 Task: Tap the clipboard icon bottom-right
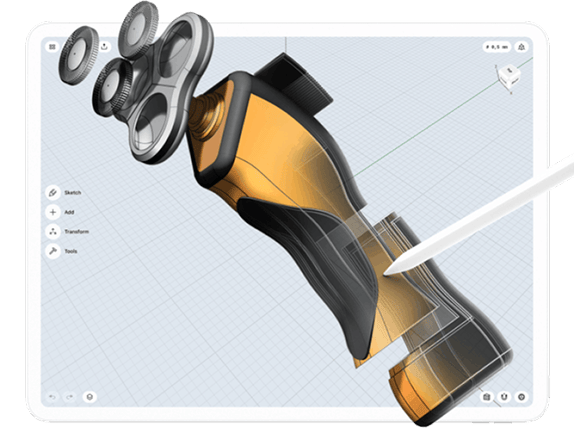pos(487,397)
